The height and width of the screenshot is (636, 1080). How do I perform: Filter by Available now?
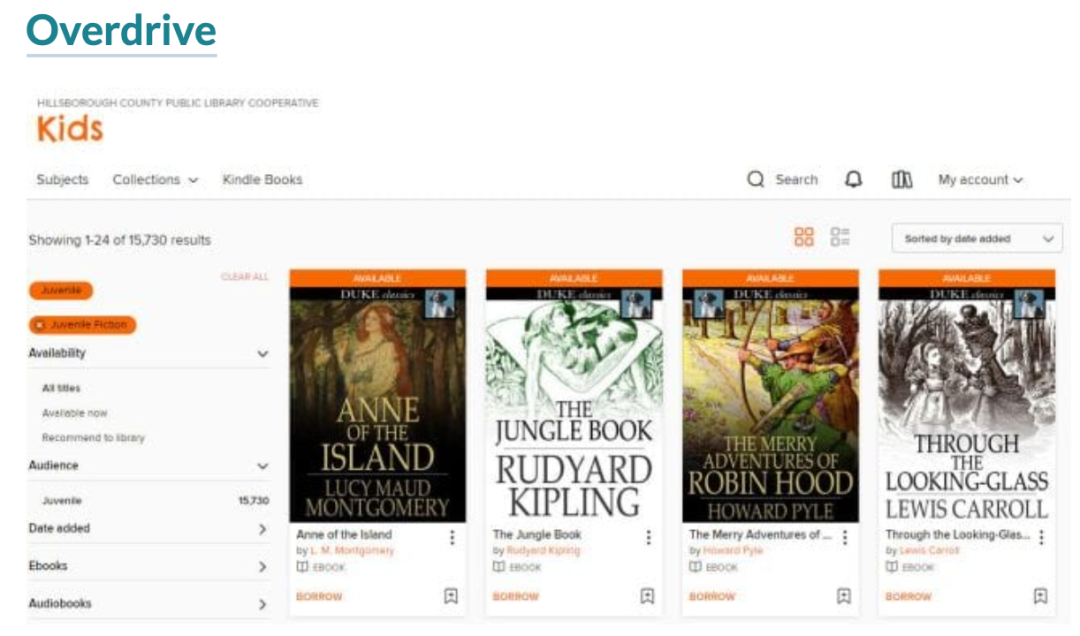[x=74, y=413]
